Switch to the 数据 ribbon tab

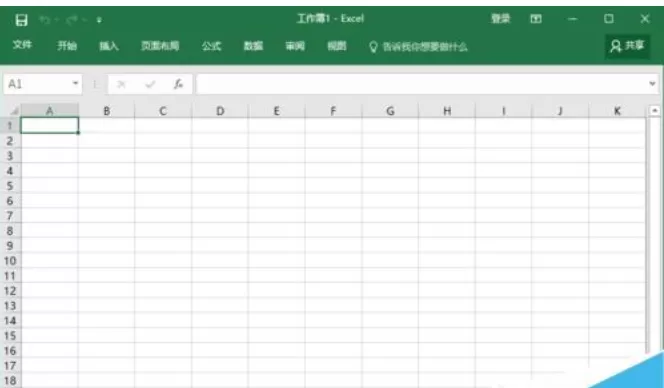point(253,46)
